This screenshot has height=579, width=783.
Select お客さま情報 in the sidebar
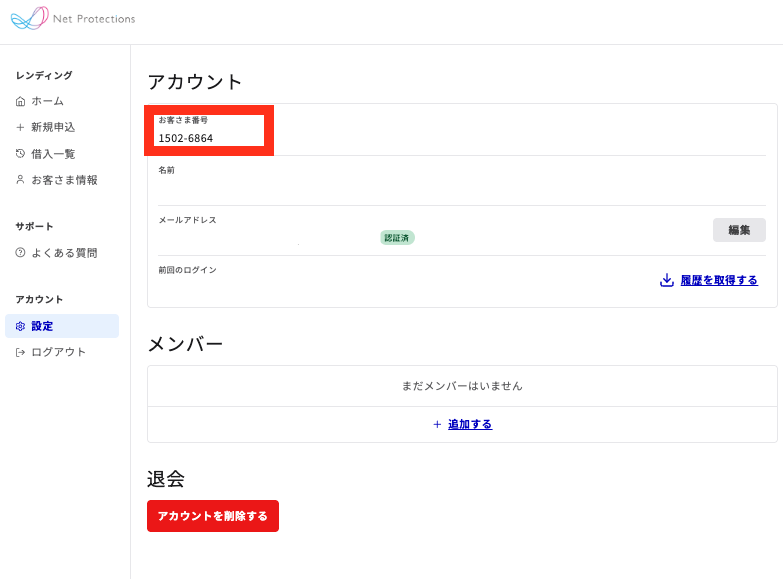64,180
